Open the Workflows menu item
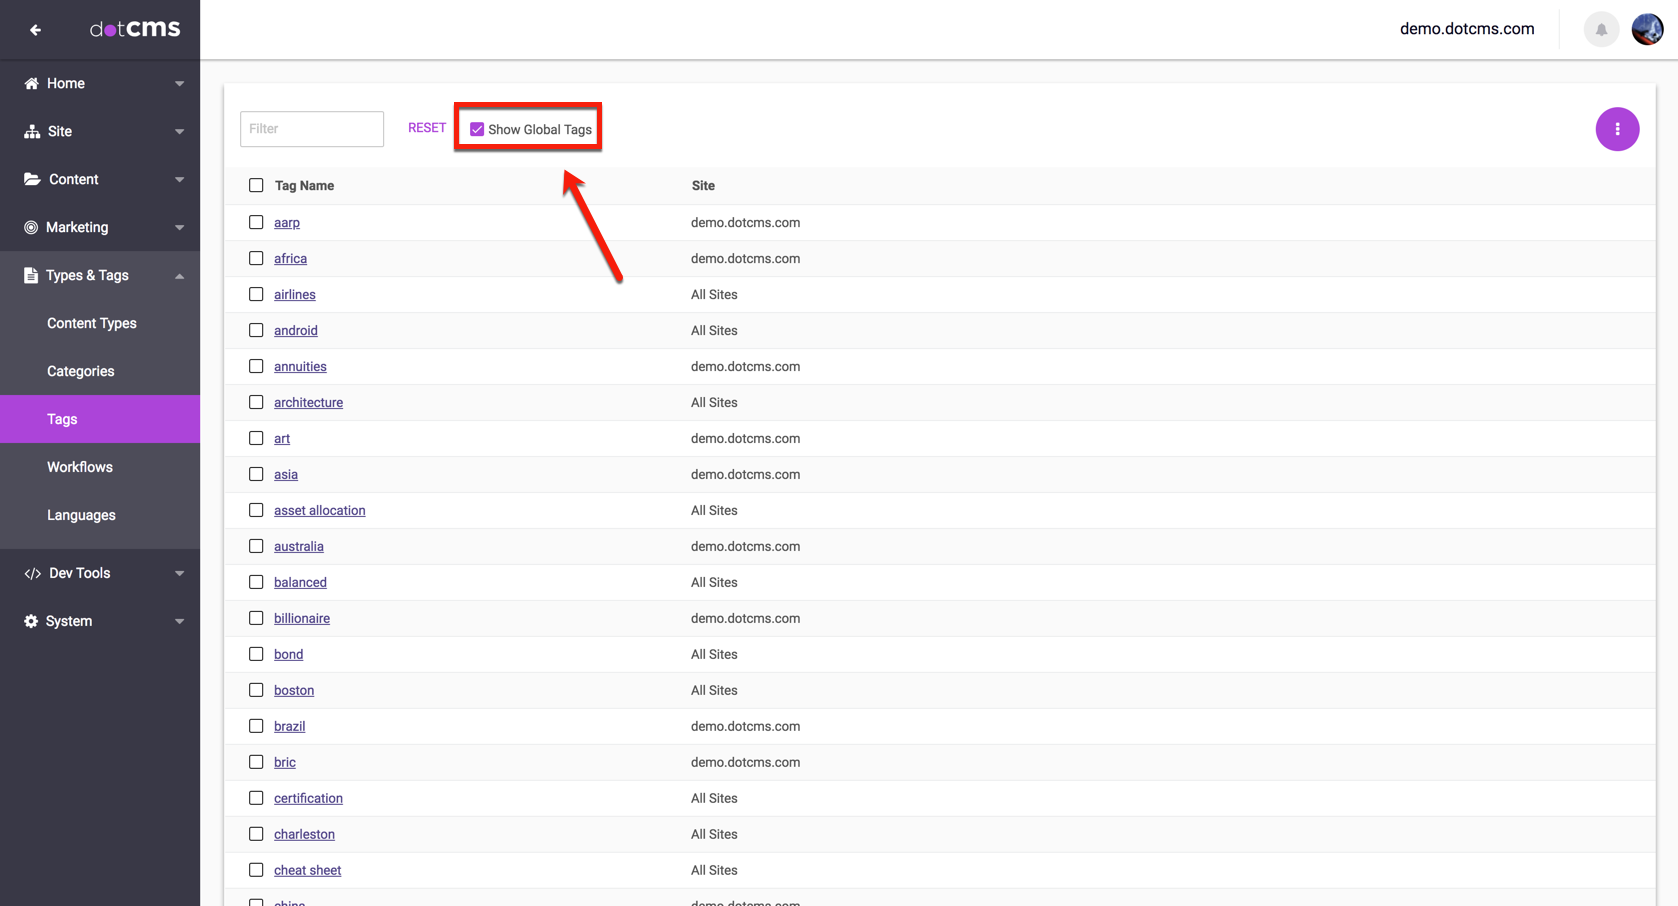This screenshot has width=1678, height=906. (x=80, y=467)
